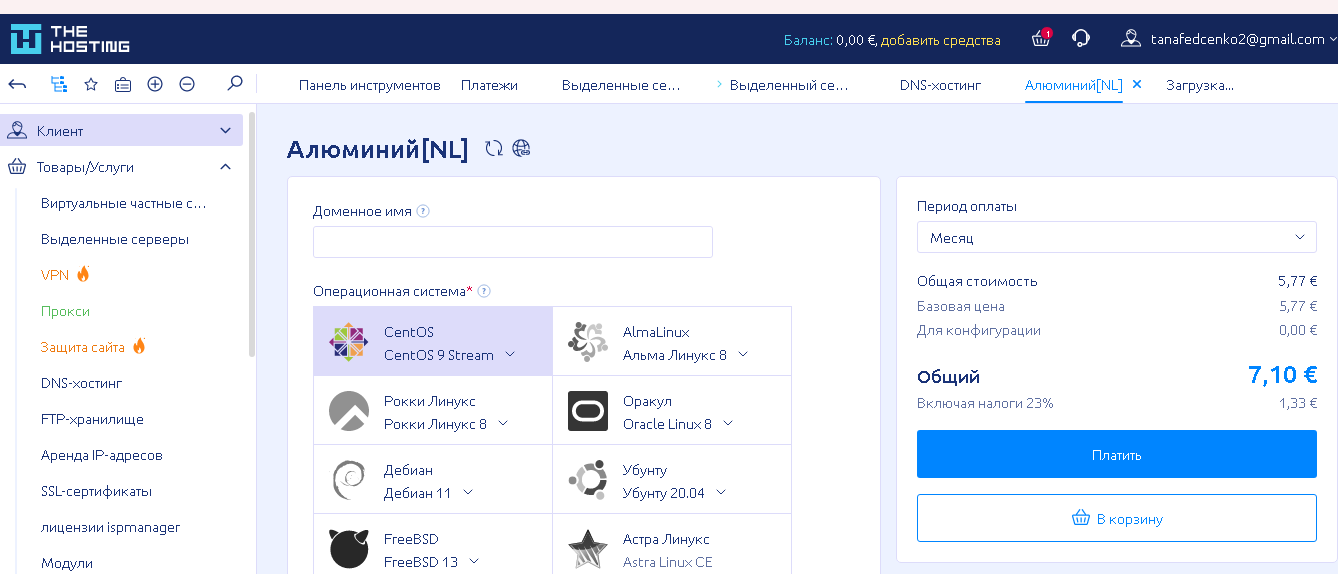The width and height of the screenshot is (1338, 574).
Task: Open Защита сайта sidebar item
Action: point(83,347)
